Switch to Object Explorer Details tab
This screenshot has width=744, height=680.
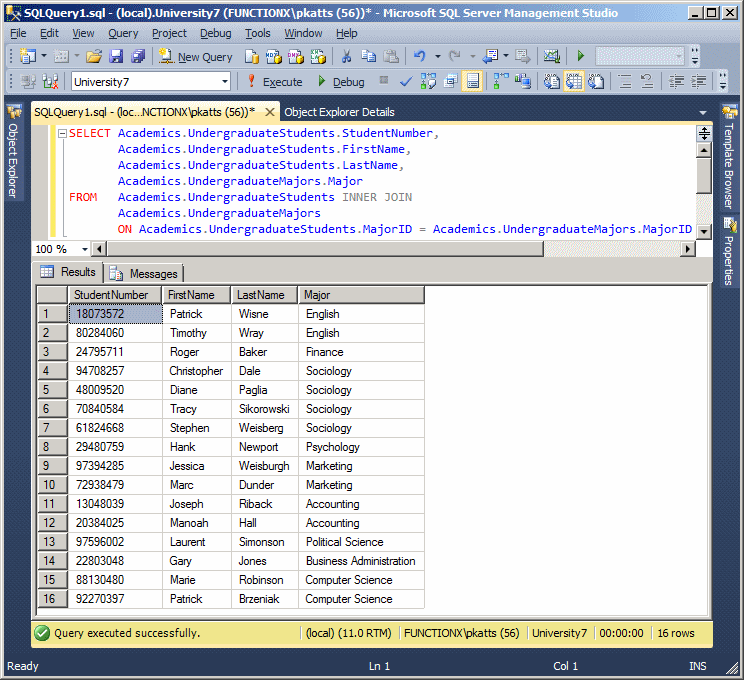pyautogui.click(x=339, y=112)
